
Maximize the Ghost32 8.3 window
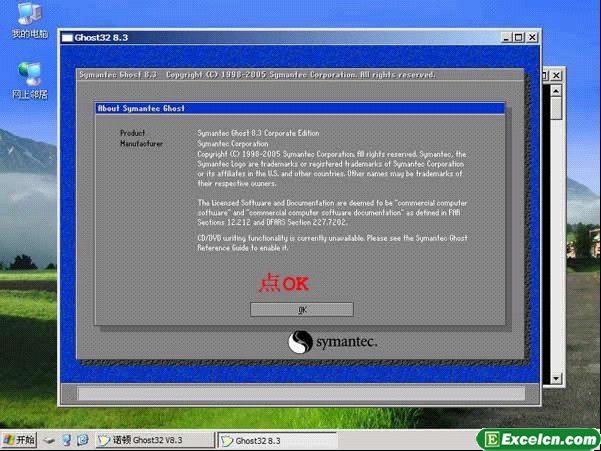(519, 37)
